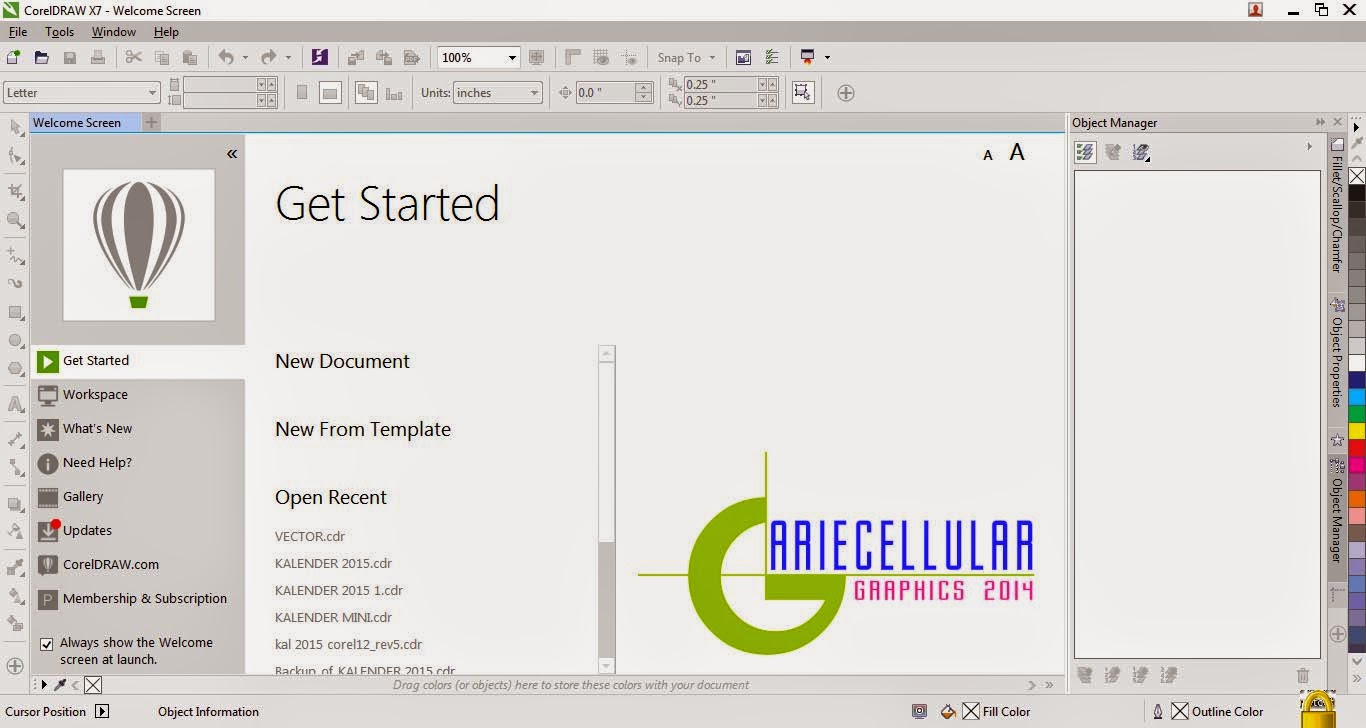Collapse the Welcome sidebar with double chevron
This screenshot has width=1366, height=728.
[231, 153]
